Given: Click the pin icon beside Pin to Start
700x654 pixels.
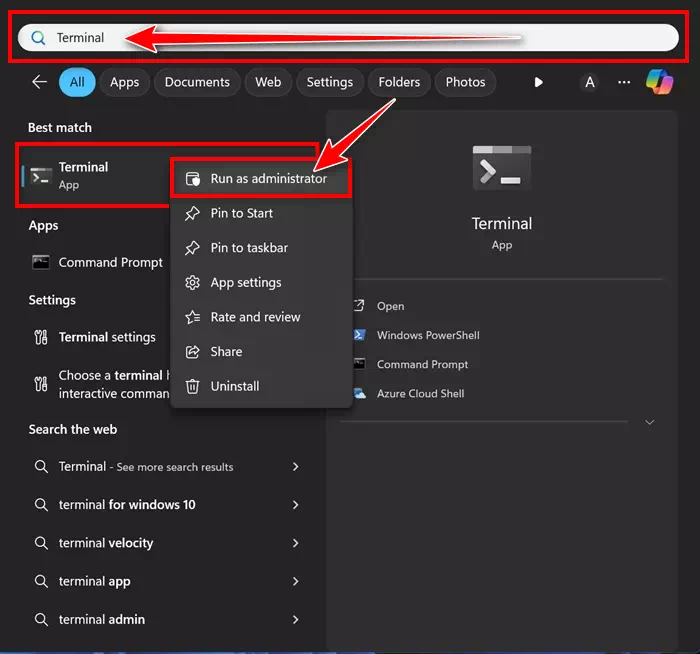Looking at the screenshot, I should [x=192, y=213].
